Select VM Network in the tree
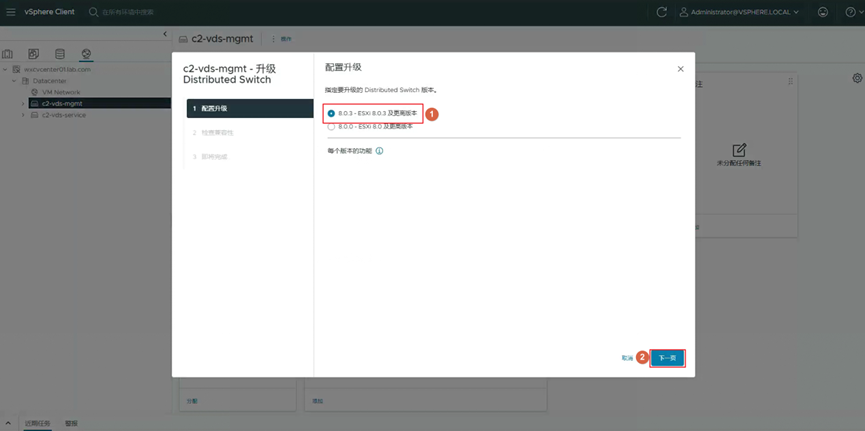865x431 pixels. click(x=61, y=92)
